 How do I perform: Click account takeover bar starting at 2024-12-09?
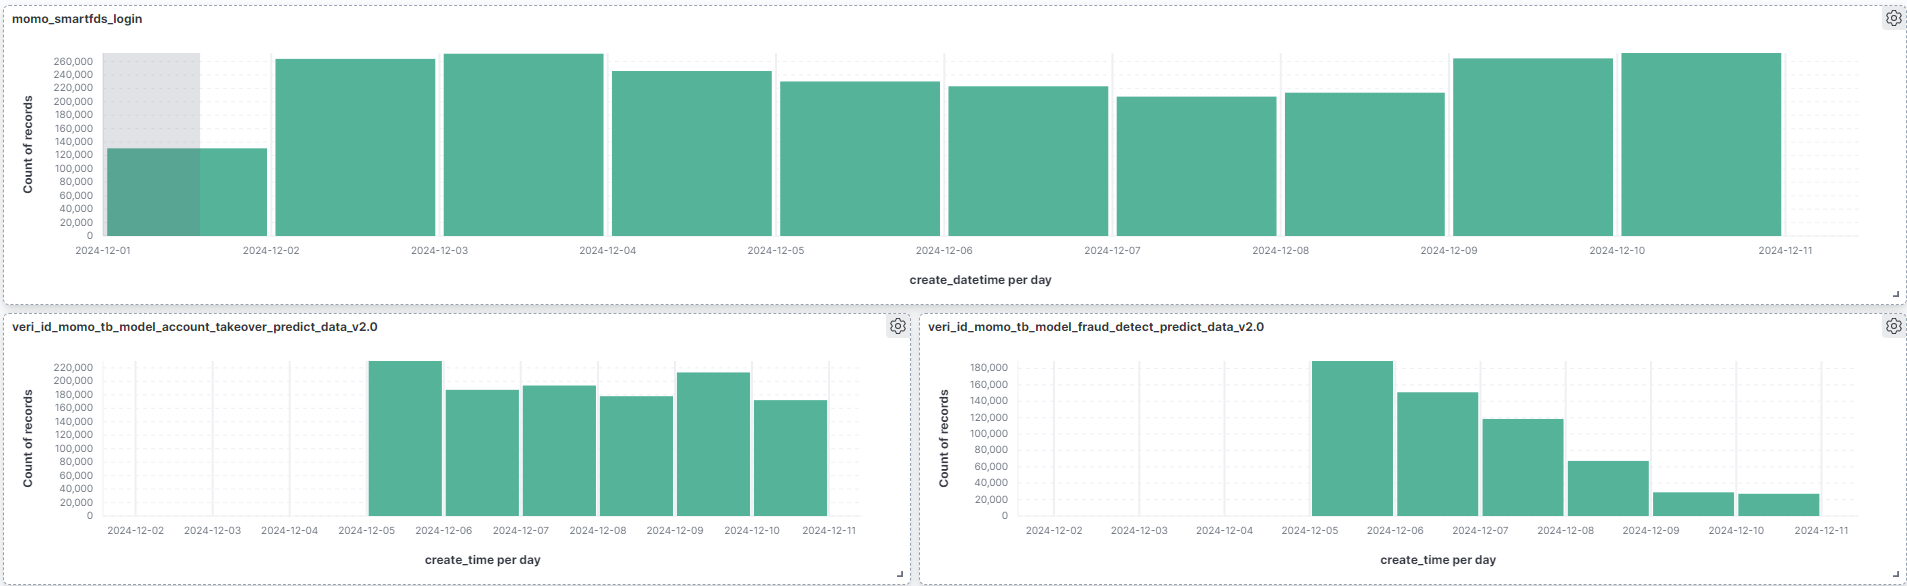point(713,444)
